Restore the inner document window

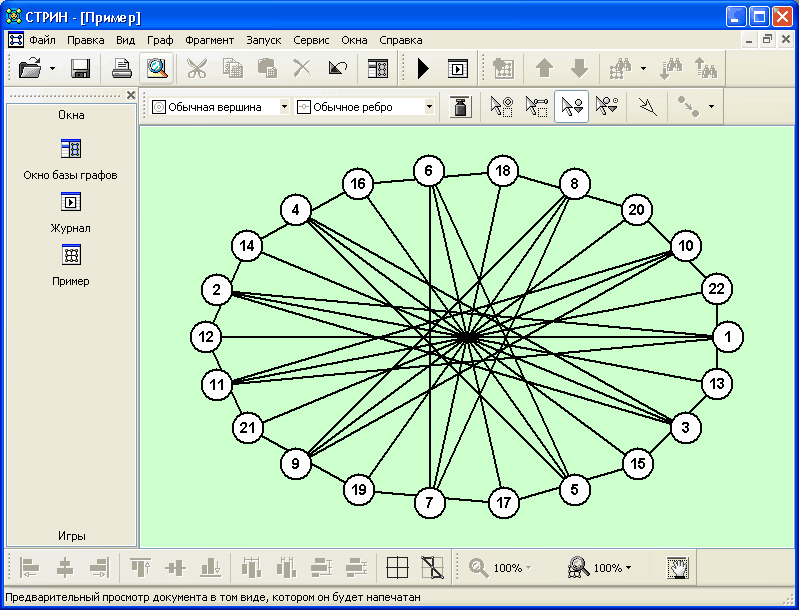[x=767, y=40]
